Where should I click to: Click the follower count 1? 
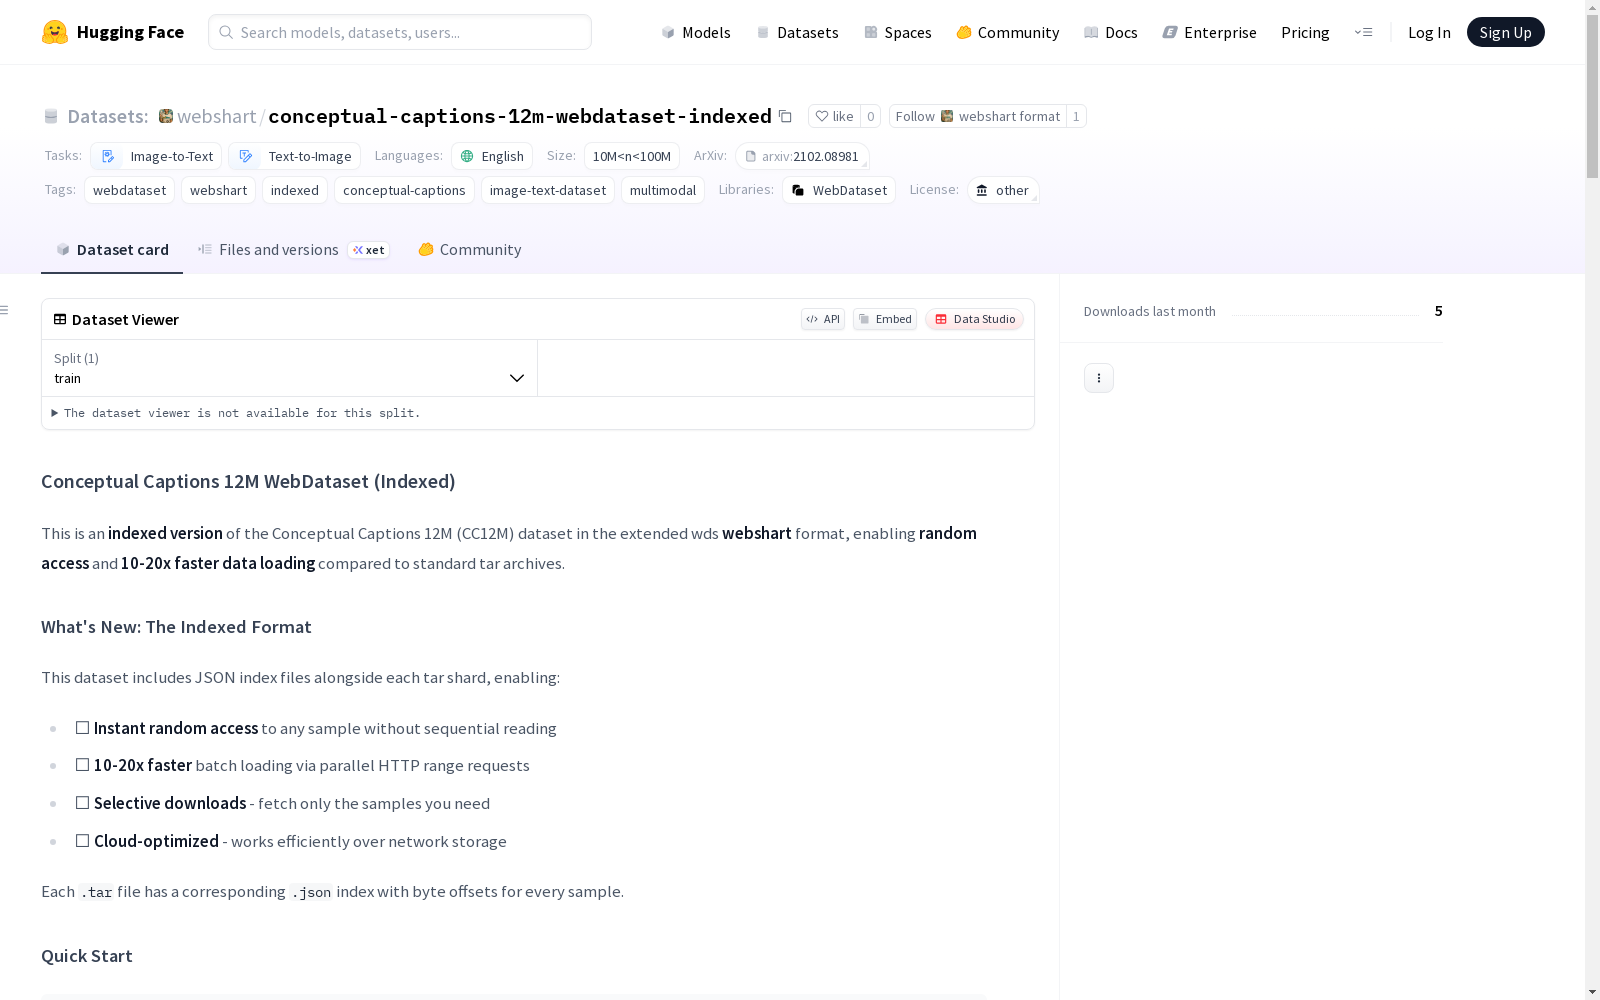coord(1076,116)
